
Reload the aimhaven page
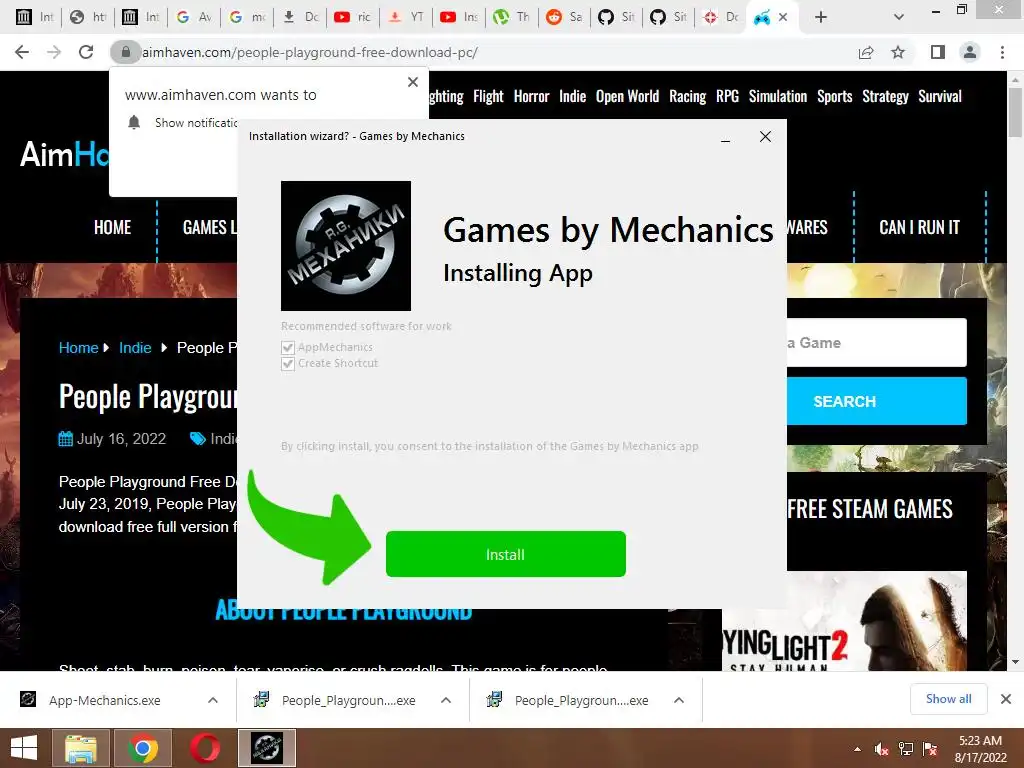pos(86,52)
